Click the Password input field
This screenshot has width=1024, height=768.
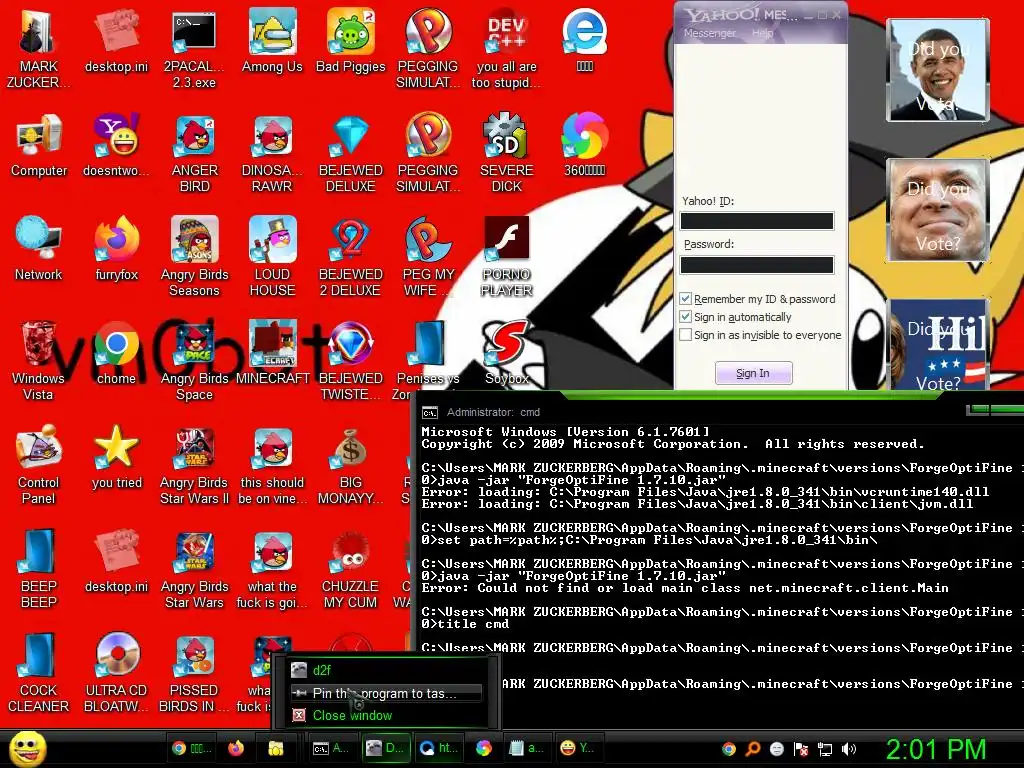coord(757,264)
